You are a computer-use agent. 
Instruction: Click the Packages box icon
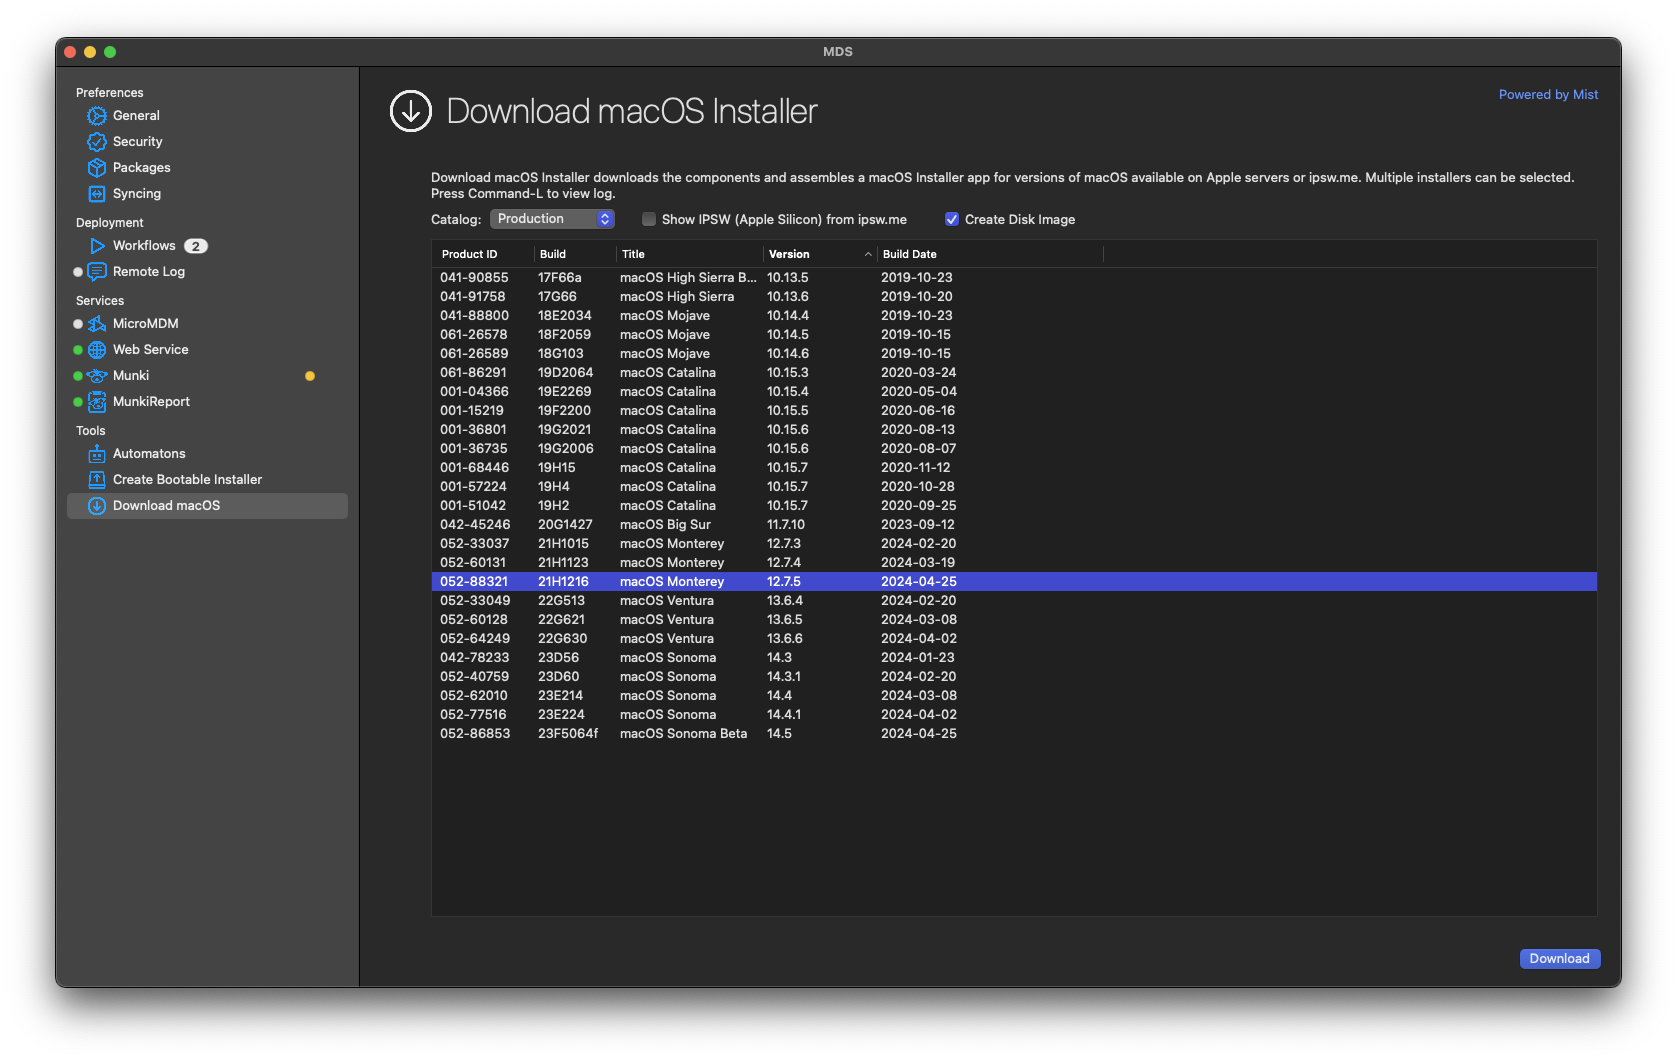pyautogui.click(x=97, y=168)
